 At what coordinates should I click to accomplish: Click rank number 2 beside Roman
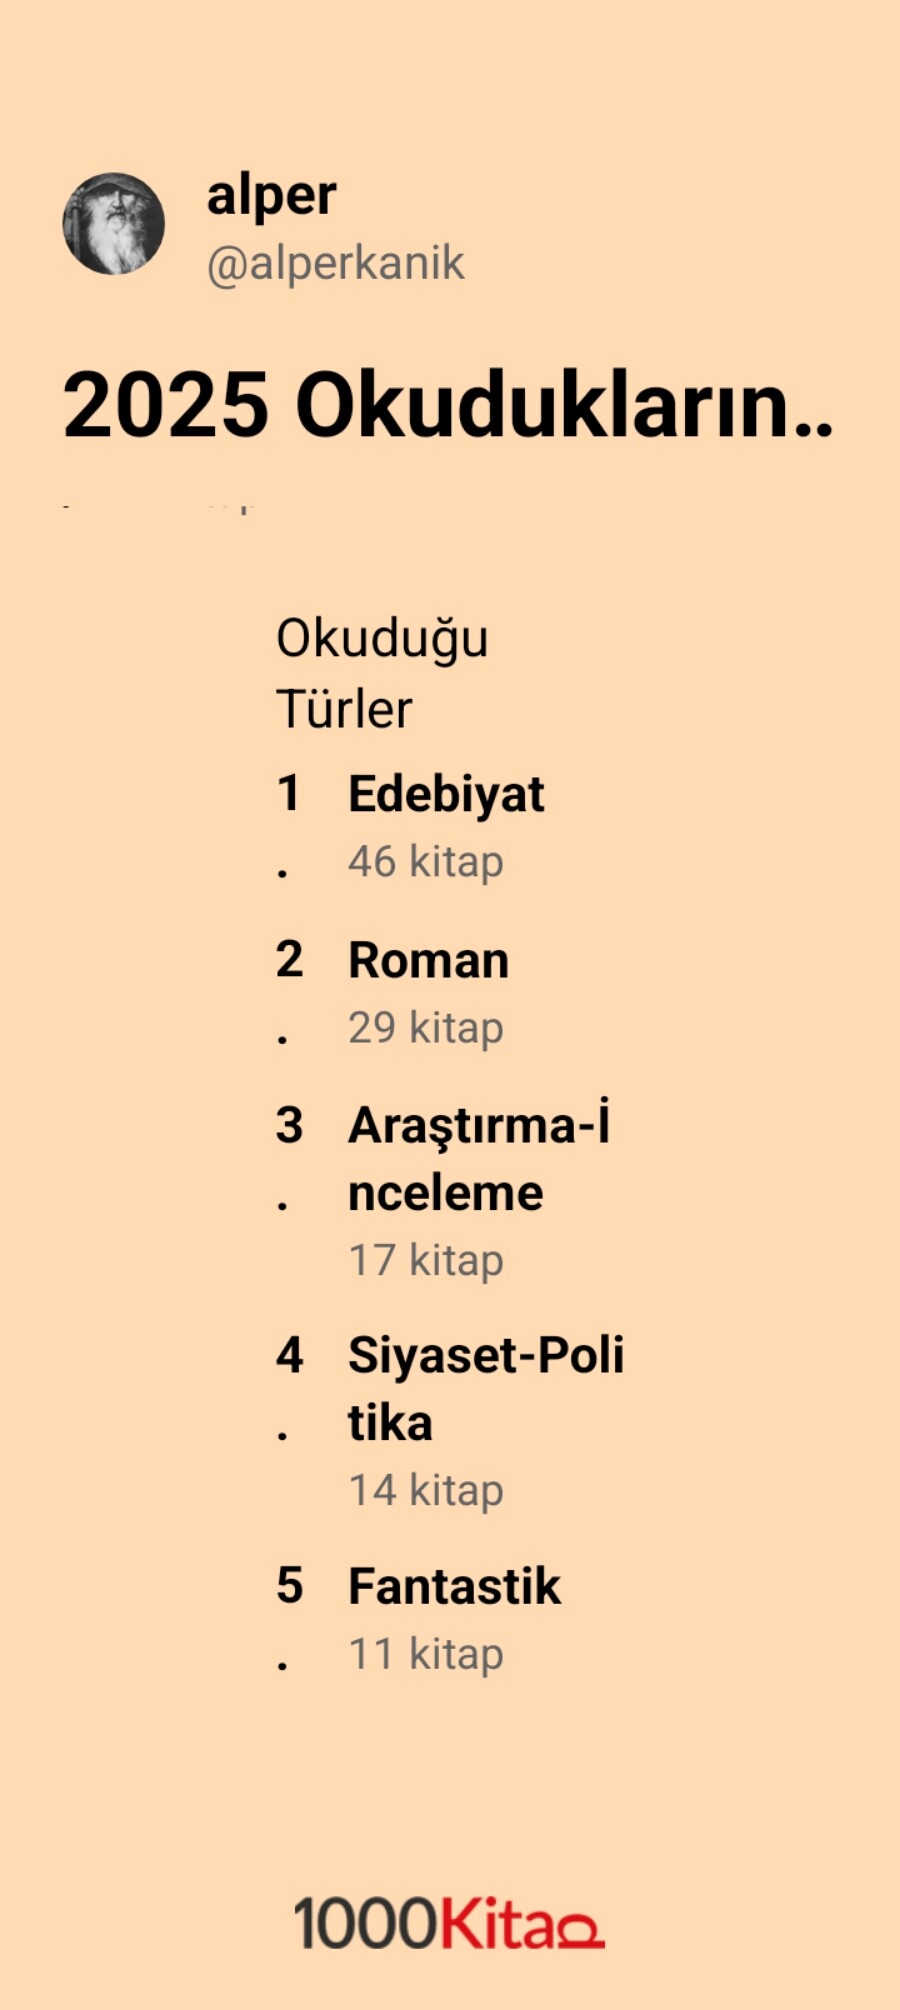click(x=289, y=960)
